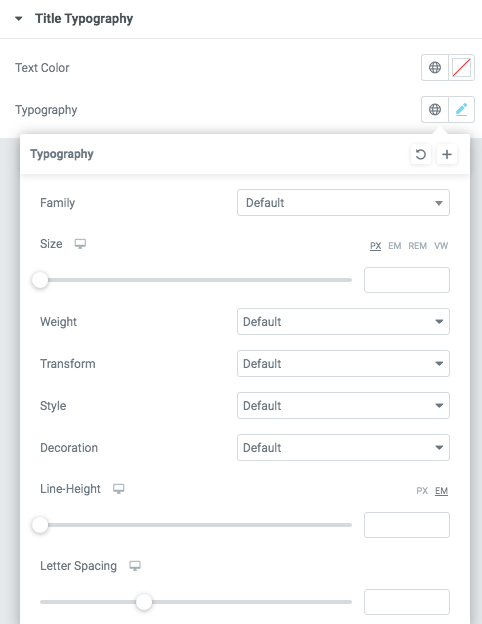Open responsive device icon next to Line-Height

pyautogui.click(x=119, y=489)
